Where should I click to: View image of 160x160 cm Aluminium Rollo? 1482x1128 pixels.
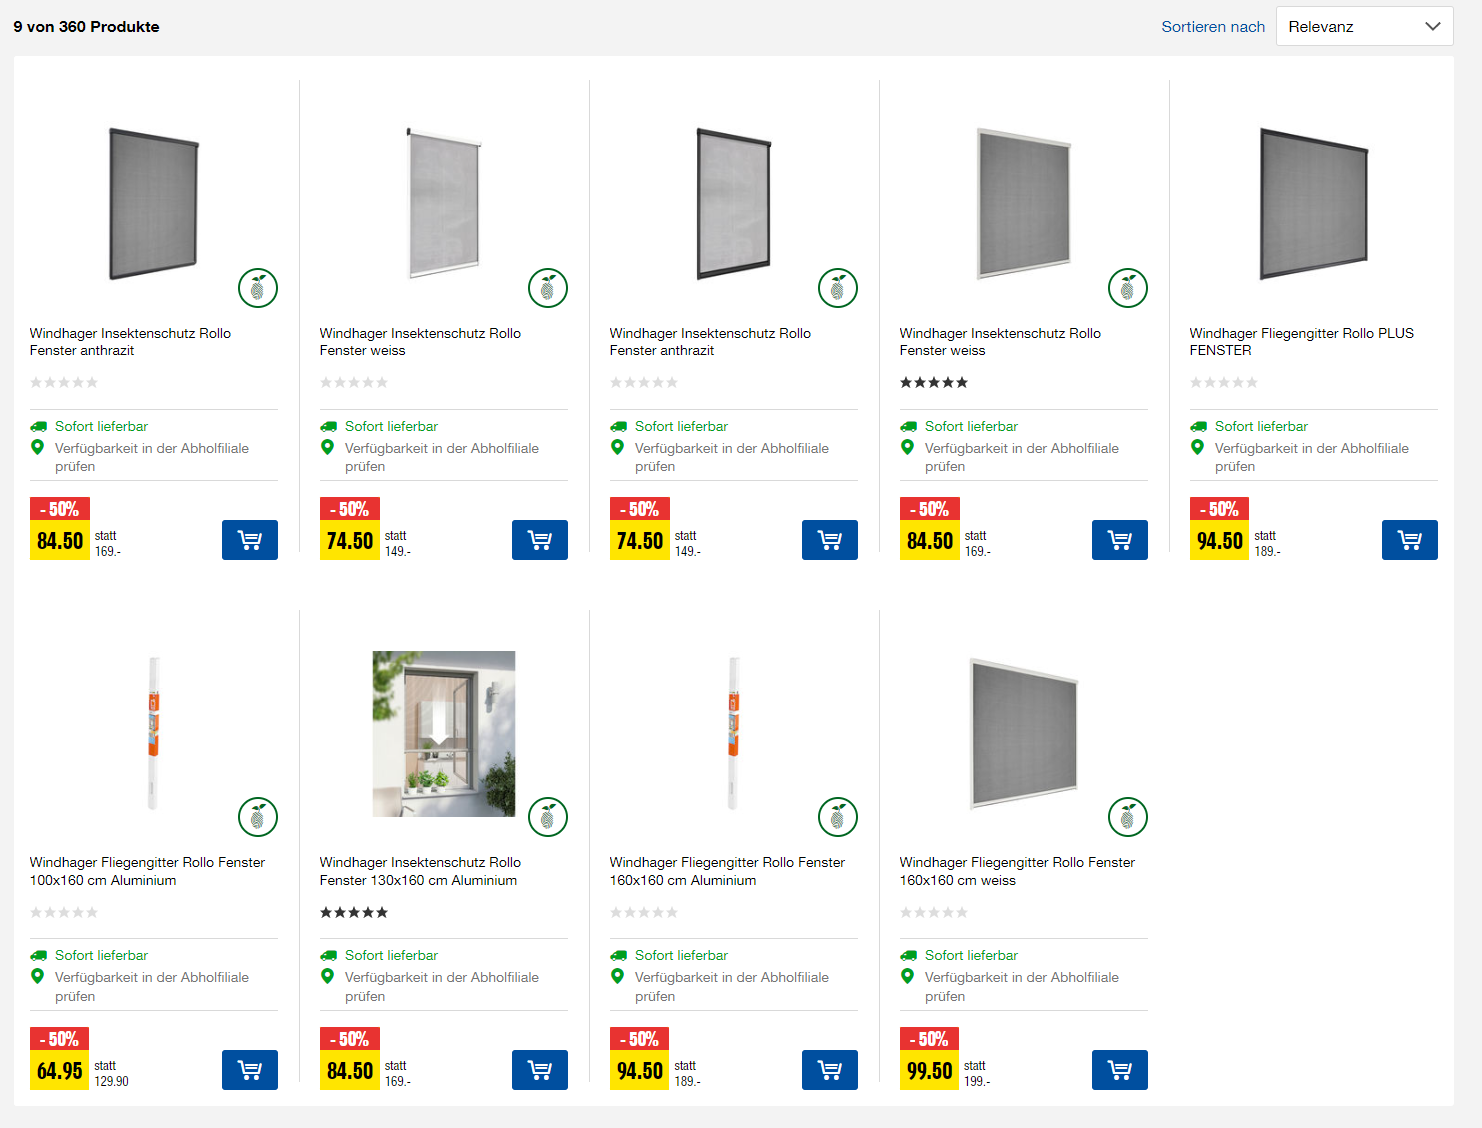click(734, 733)
